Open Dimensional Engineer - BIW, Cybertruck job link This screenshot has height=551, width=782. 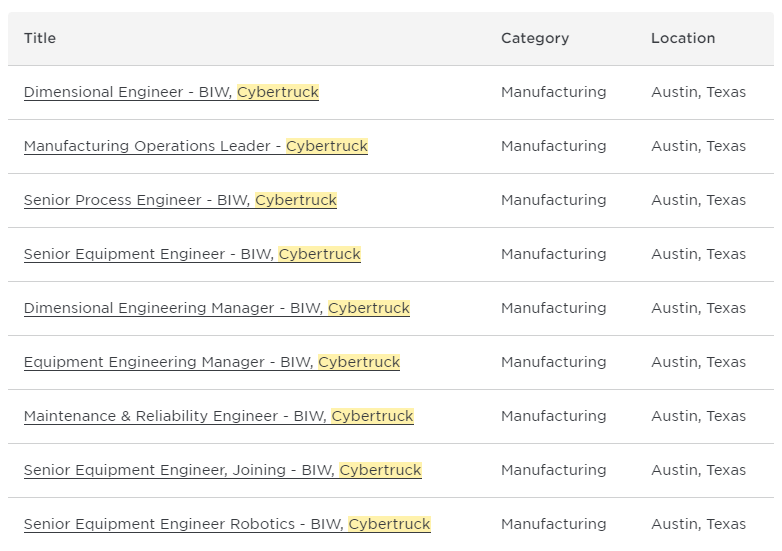point(171,92)
